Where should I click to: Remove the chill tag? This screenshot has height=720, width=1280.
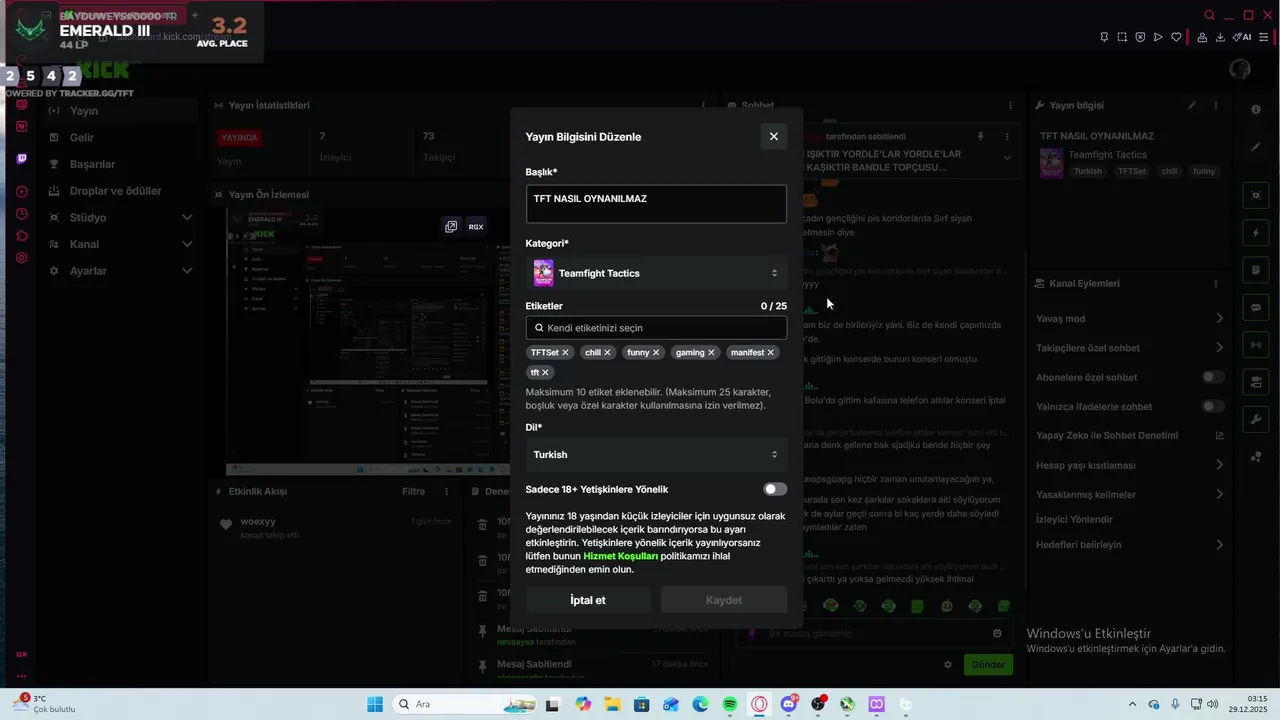[x=607, y=353]
